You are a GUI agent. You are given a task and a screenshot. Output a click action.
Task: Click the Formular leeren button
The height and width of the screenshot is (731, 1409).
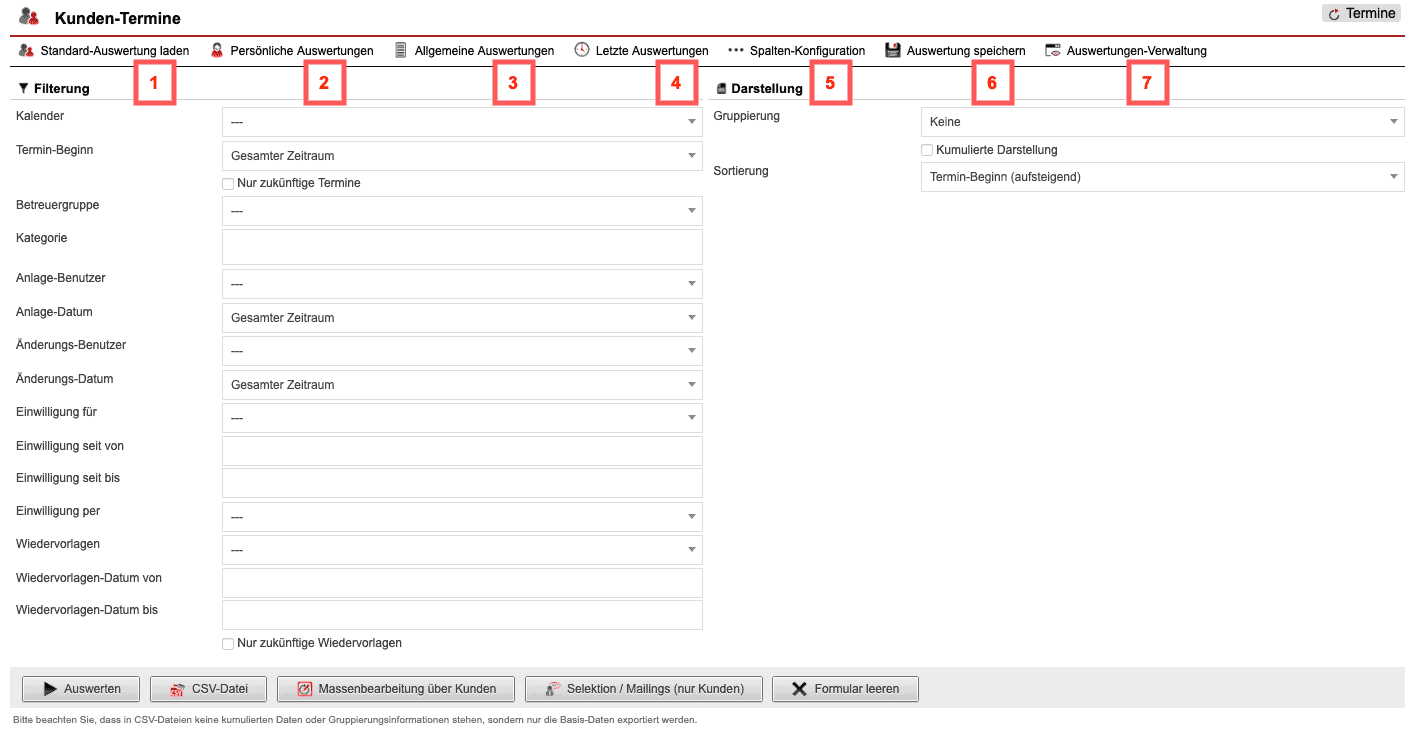pyautogui.click(x=845, y=688)
